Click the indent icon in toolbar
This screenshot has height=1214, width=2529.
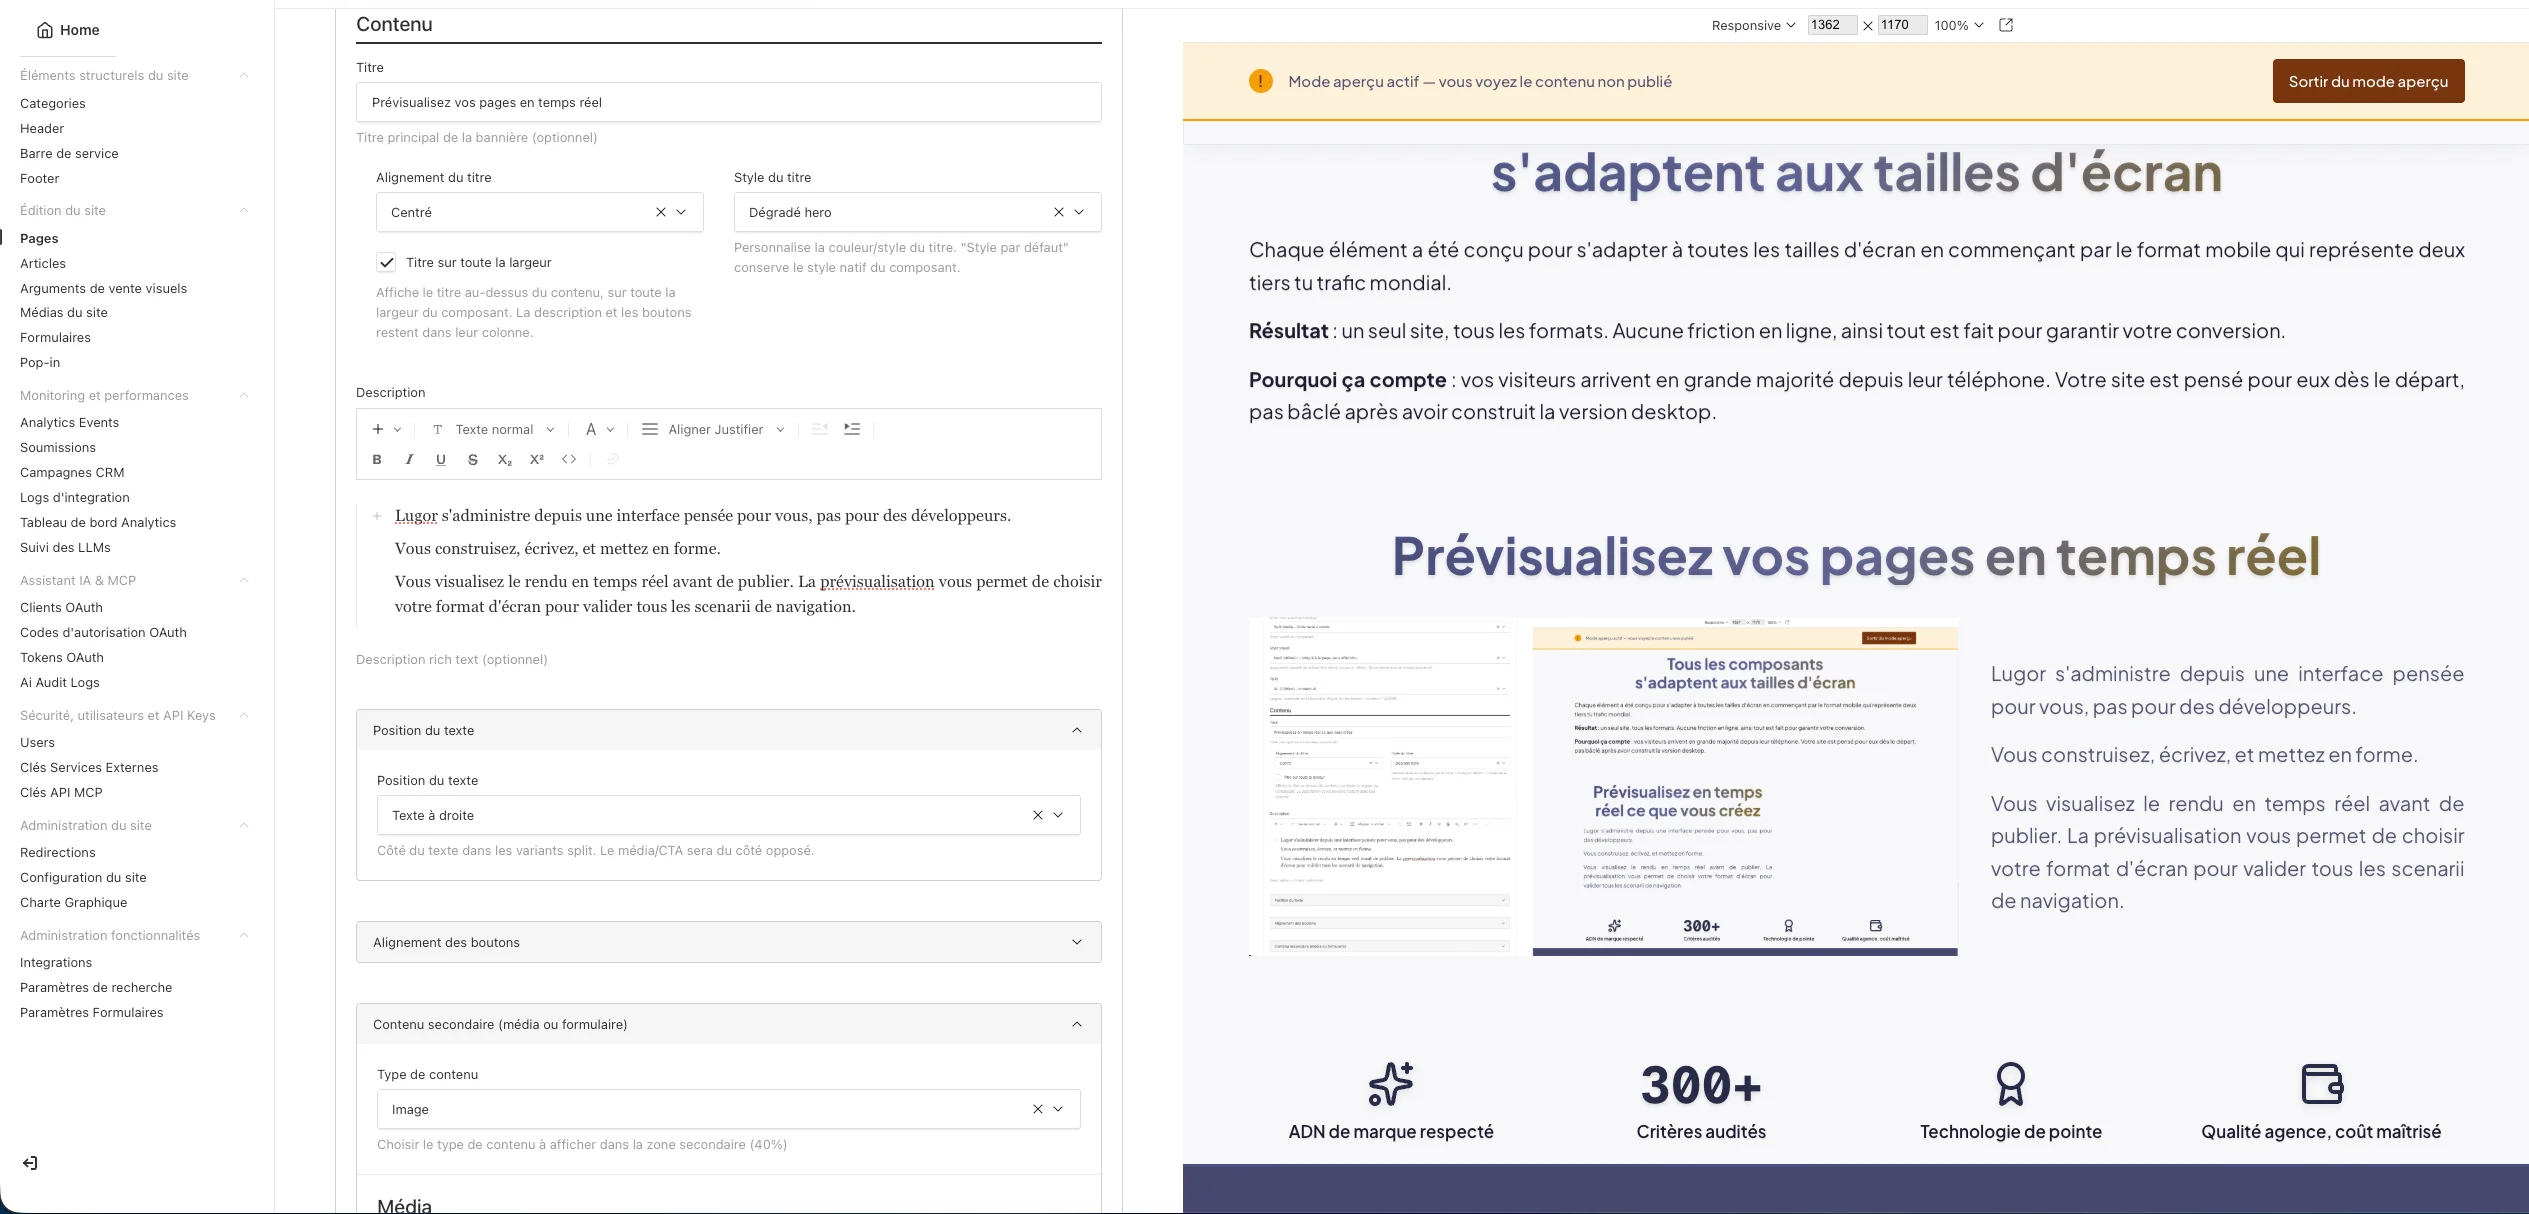point(852,429)
